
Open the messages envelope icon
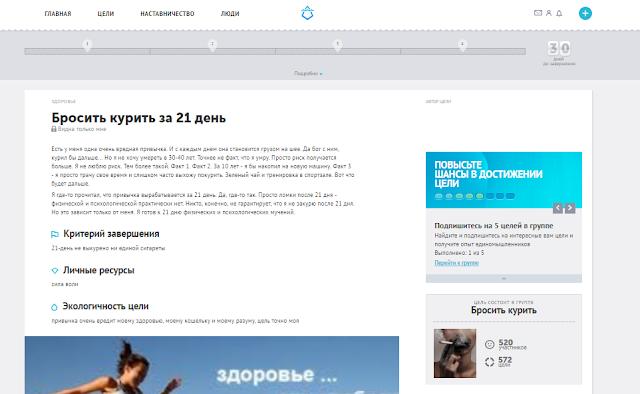click(x=538, y=13)
